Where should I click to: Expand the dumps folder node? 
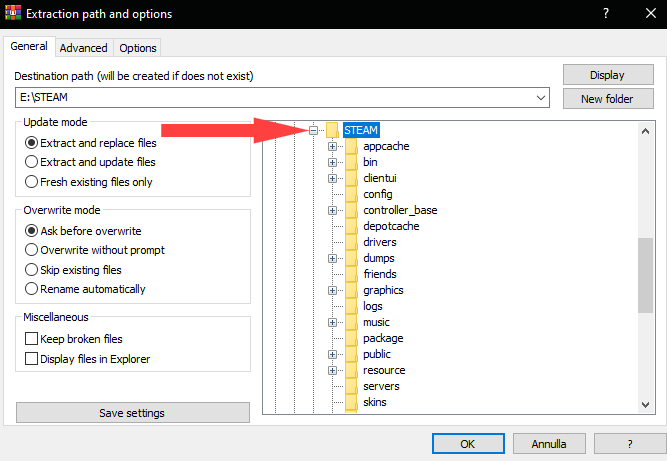333,259
